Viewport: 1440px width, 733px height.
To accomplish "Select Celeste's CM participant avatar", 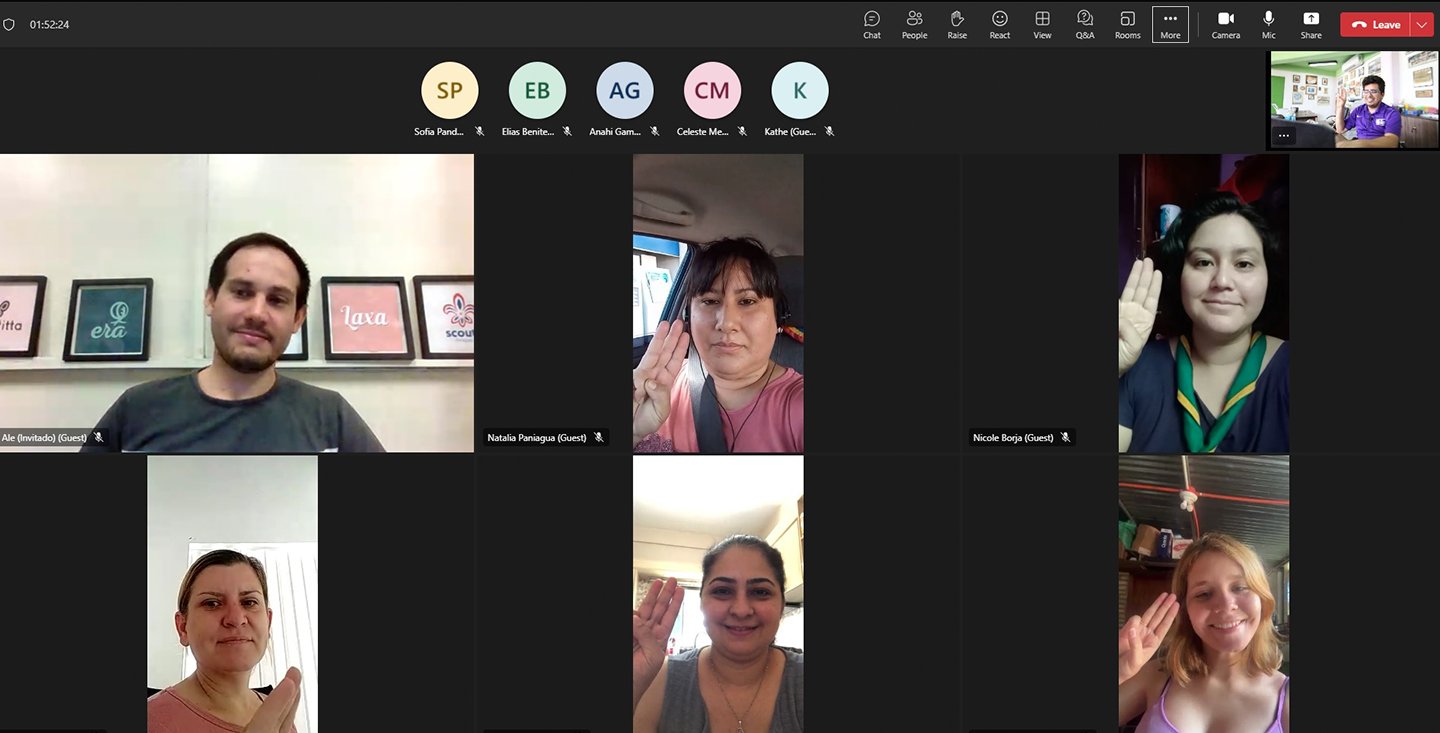I will pos(712,91).
